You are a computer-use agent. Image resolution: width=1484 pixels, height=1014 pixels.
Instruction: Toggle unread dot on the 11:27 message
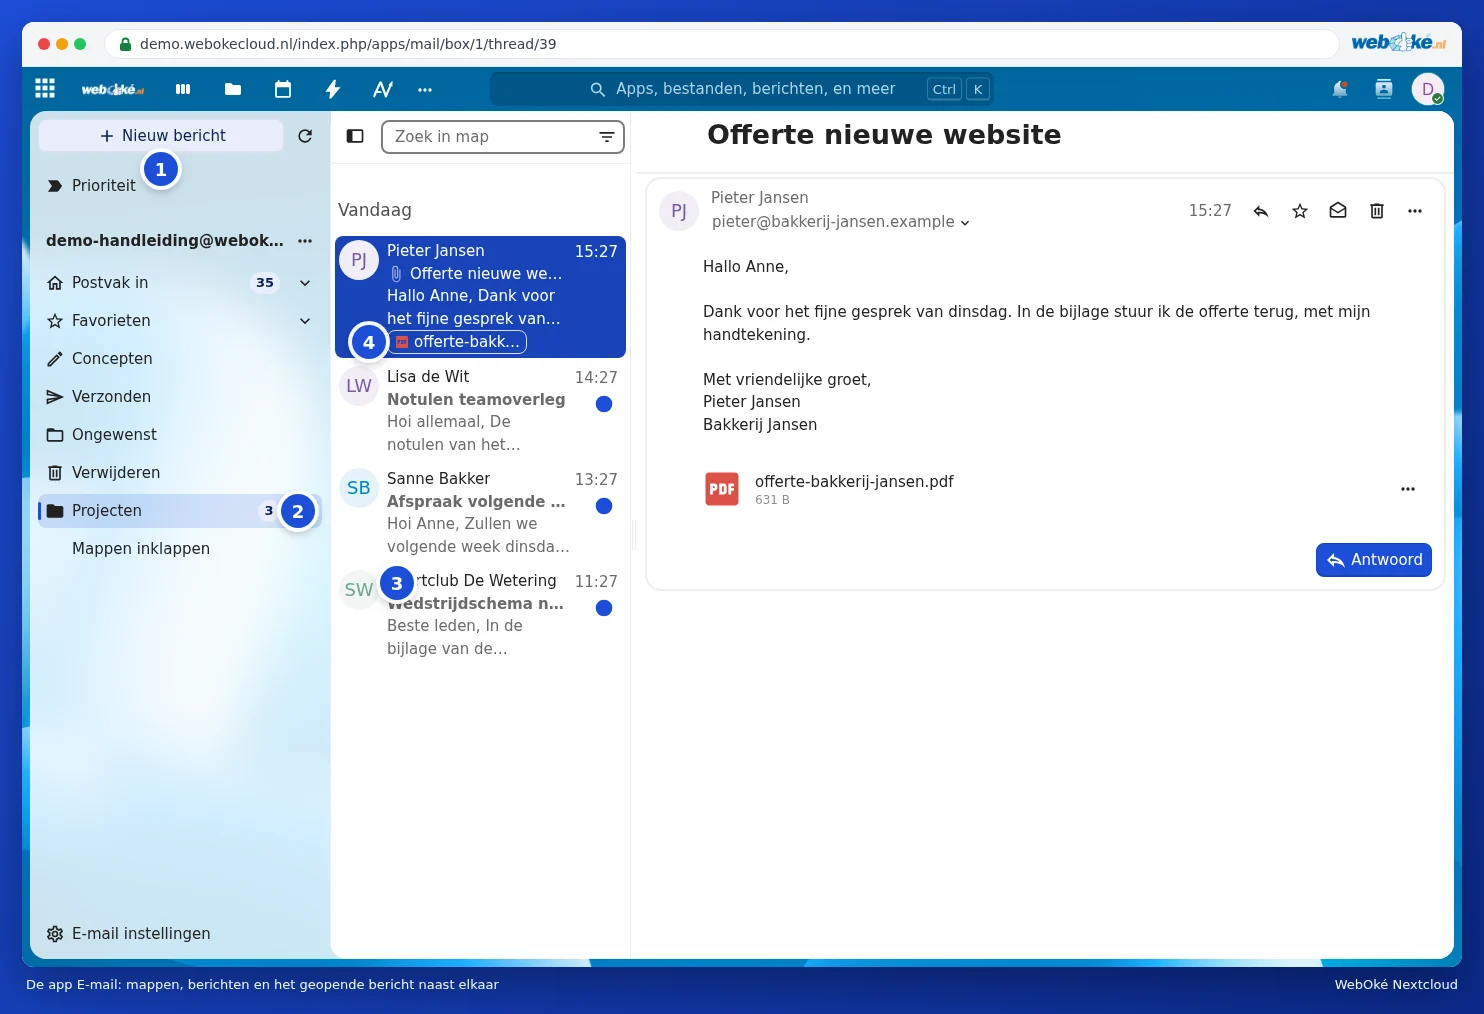pyautogui.click(x=604, y=608)
